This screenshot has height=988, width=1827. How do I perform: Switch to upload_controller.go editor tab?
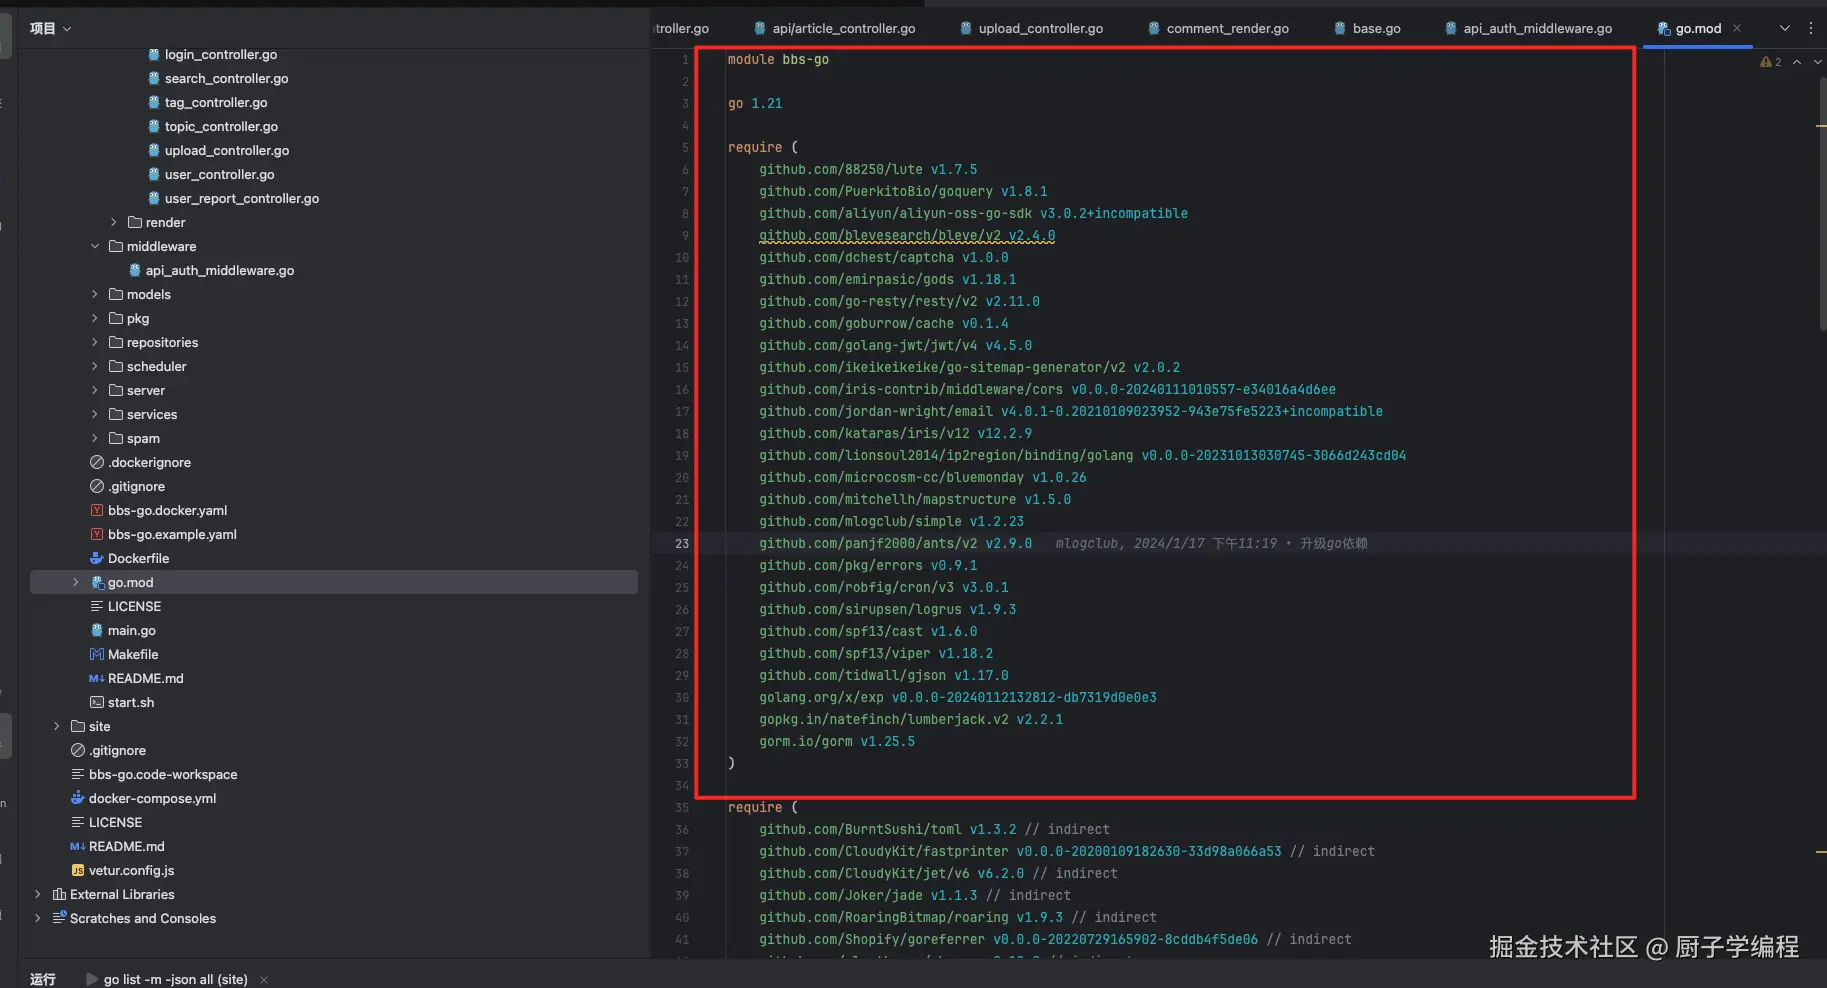tap(1031, 29)
